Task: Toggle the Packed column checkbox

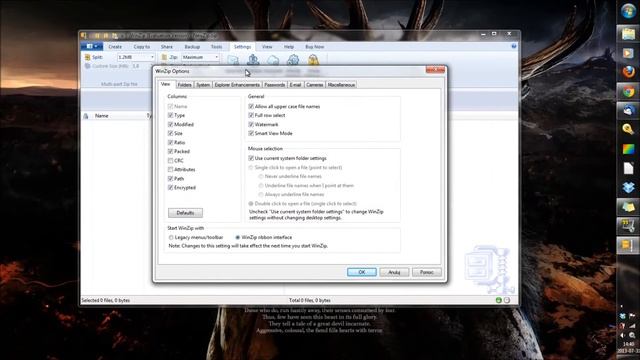Action: coord(170,151)
